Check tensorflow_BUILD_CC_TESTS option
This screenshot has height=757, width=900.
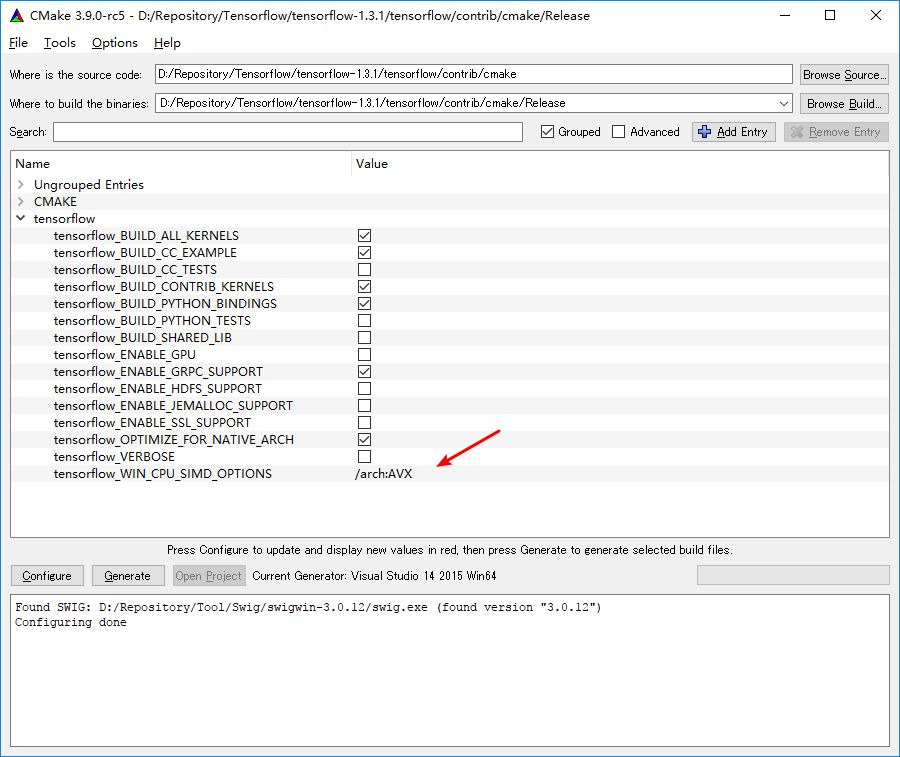364,269
